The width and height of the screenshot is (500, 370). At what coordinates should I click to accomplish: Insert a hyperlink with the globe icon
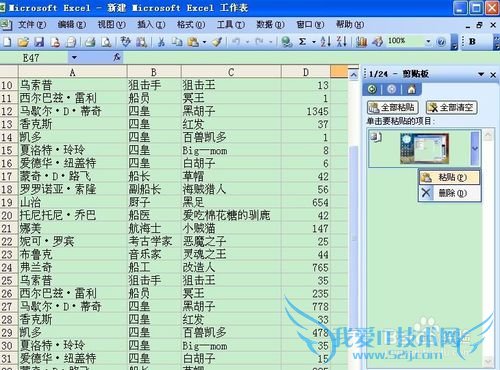(286, 42)
